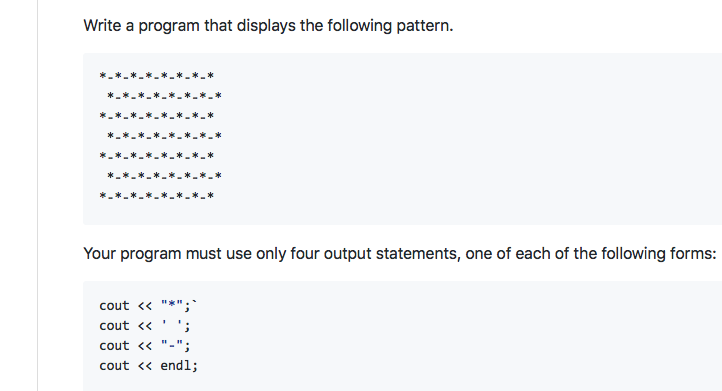Click the sixth pattern line, indented
The image size is (722, 391).
point(164,176)
